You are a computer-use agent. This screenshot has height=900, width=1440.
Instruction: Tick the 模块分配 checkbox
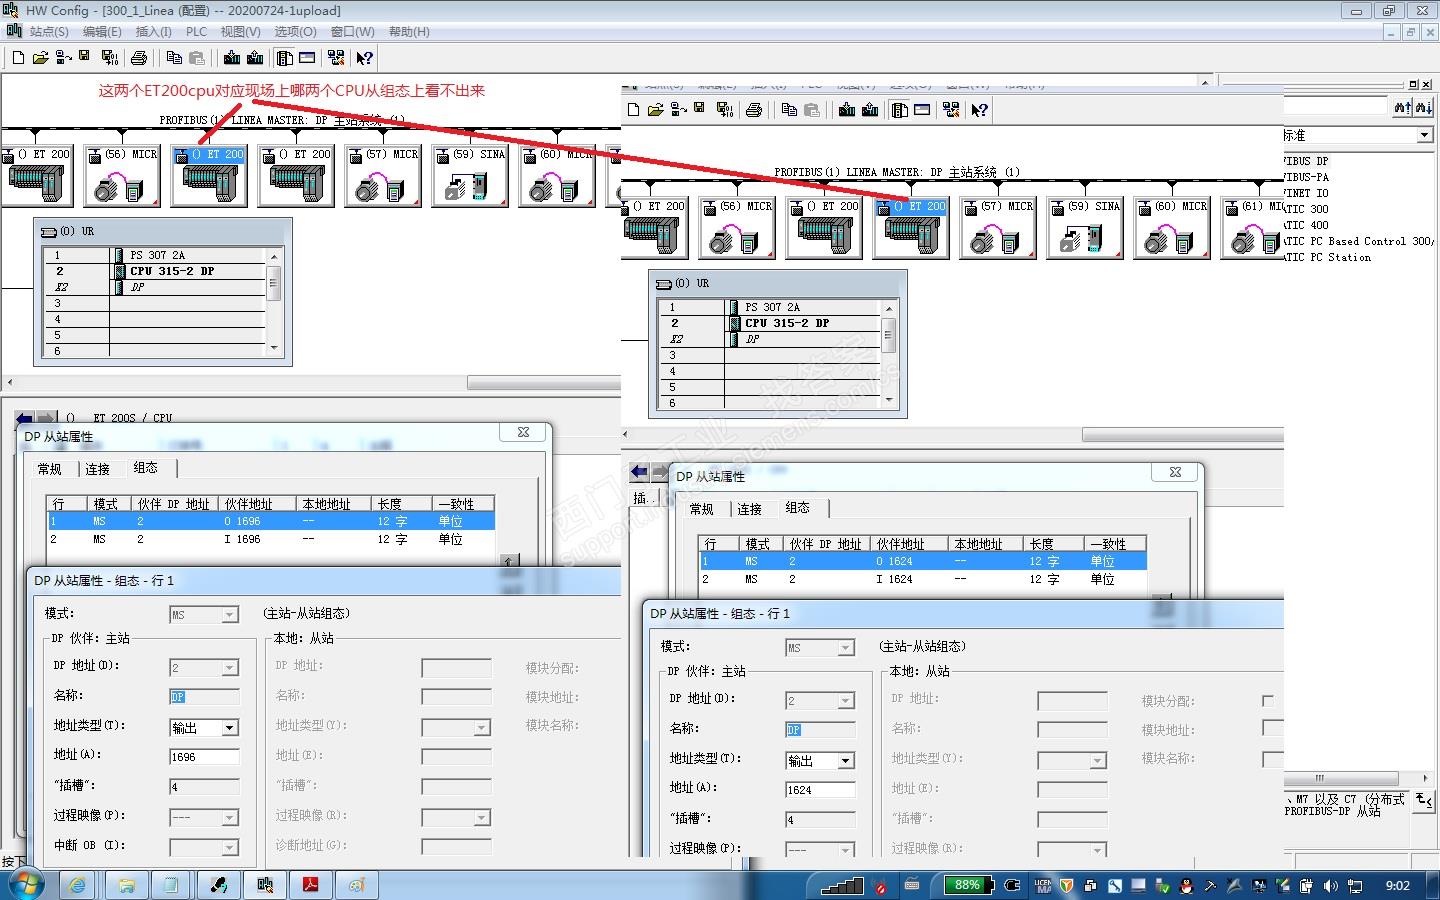(1268, 701)
